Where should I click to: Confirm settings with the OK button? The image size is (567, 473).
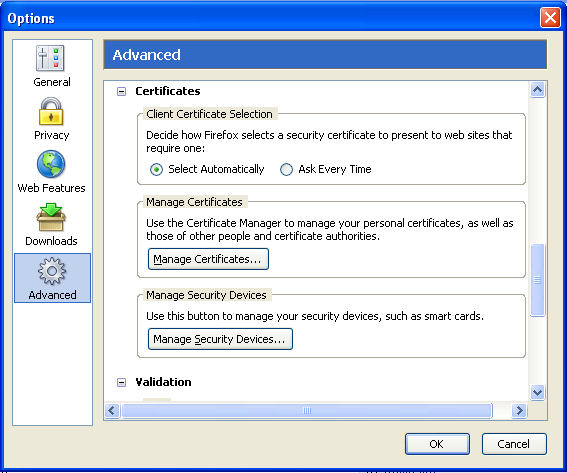tap(437, 444)
